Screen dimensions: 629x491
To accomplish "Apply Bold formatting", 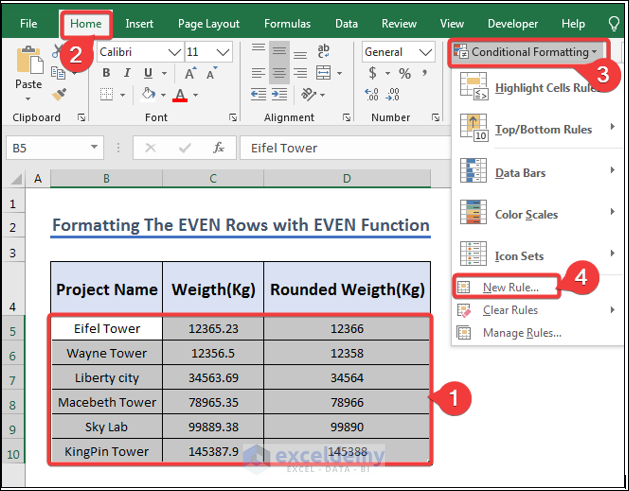I will 106,73.
